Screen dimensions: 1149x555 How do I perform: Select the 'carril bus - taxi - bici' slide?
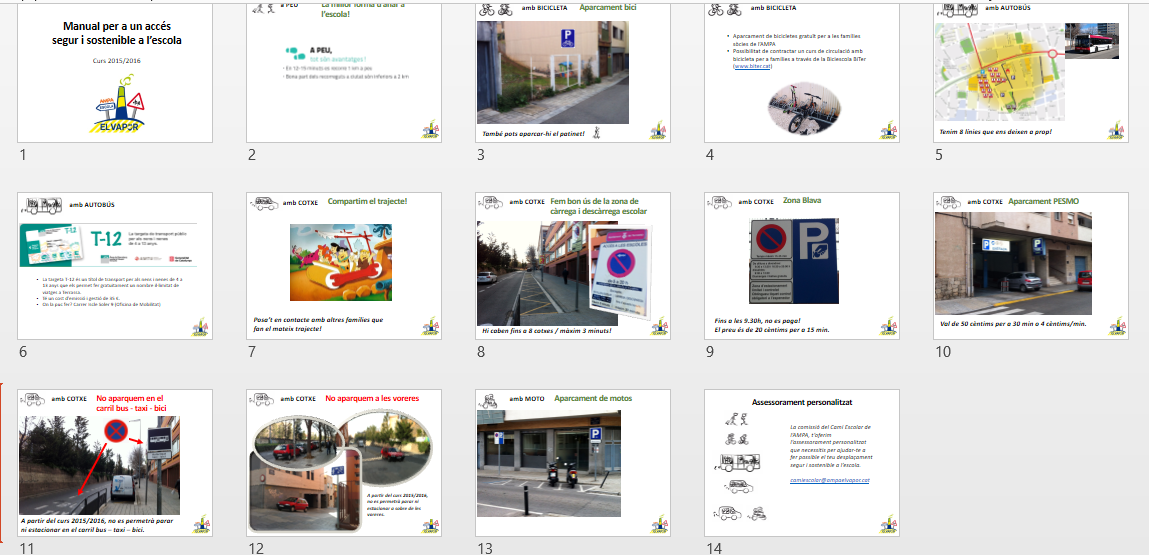click(x=116, y=462)
